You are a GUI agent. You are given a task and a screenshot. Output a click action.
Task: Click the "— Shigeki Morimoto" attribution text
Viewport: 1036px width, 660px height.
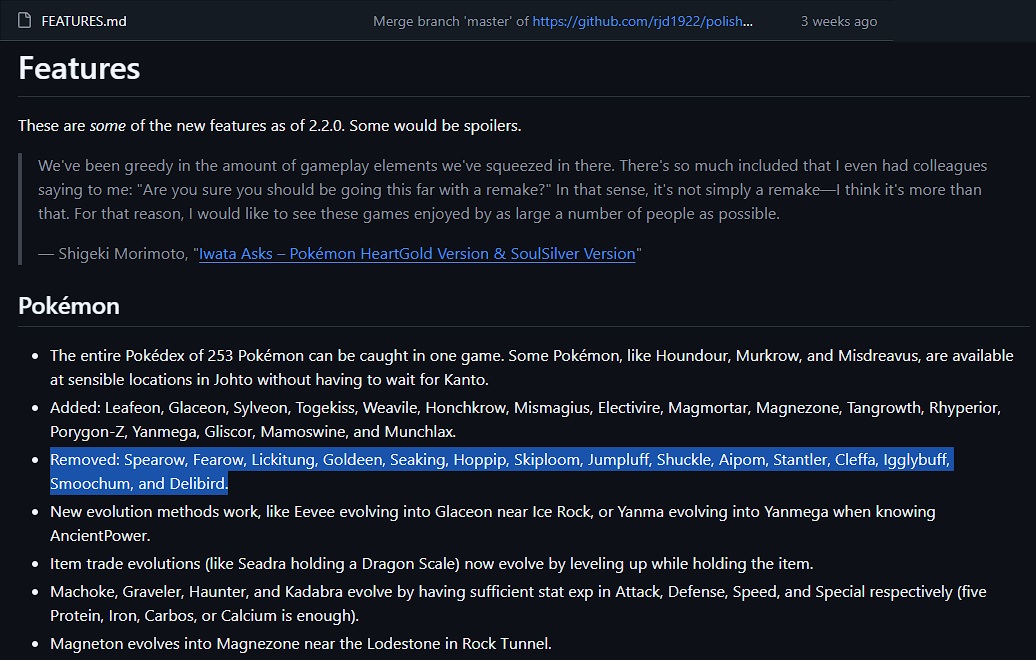point(115,254)
